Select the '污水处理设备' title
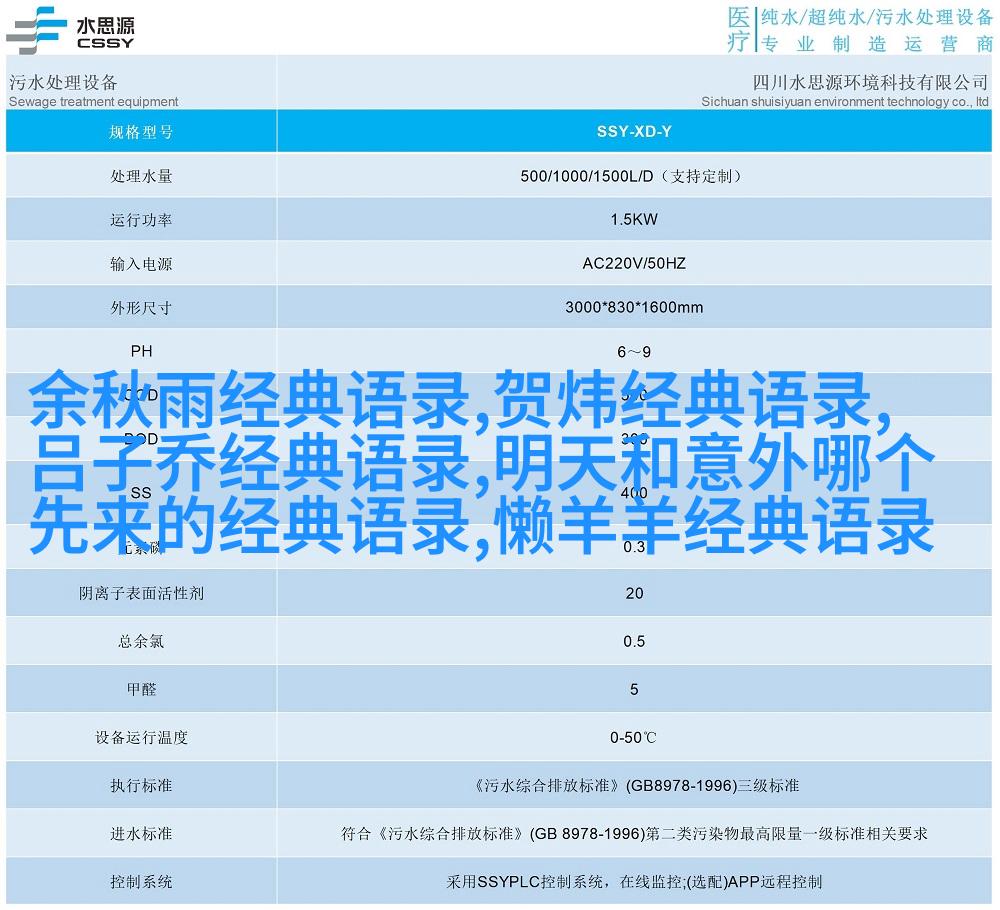 click(63, 82)
